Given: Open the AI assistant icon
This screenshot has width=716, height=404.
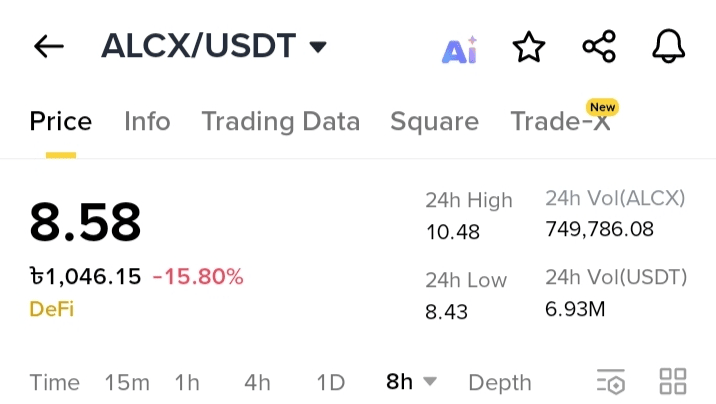Looking at the screenshot, I should pos(459,47).
